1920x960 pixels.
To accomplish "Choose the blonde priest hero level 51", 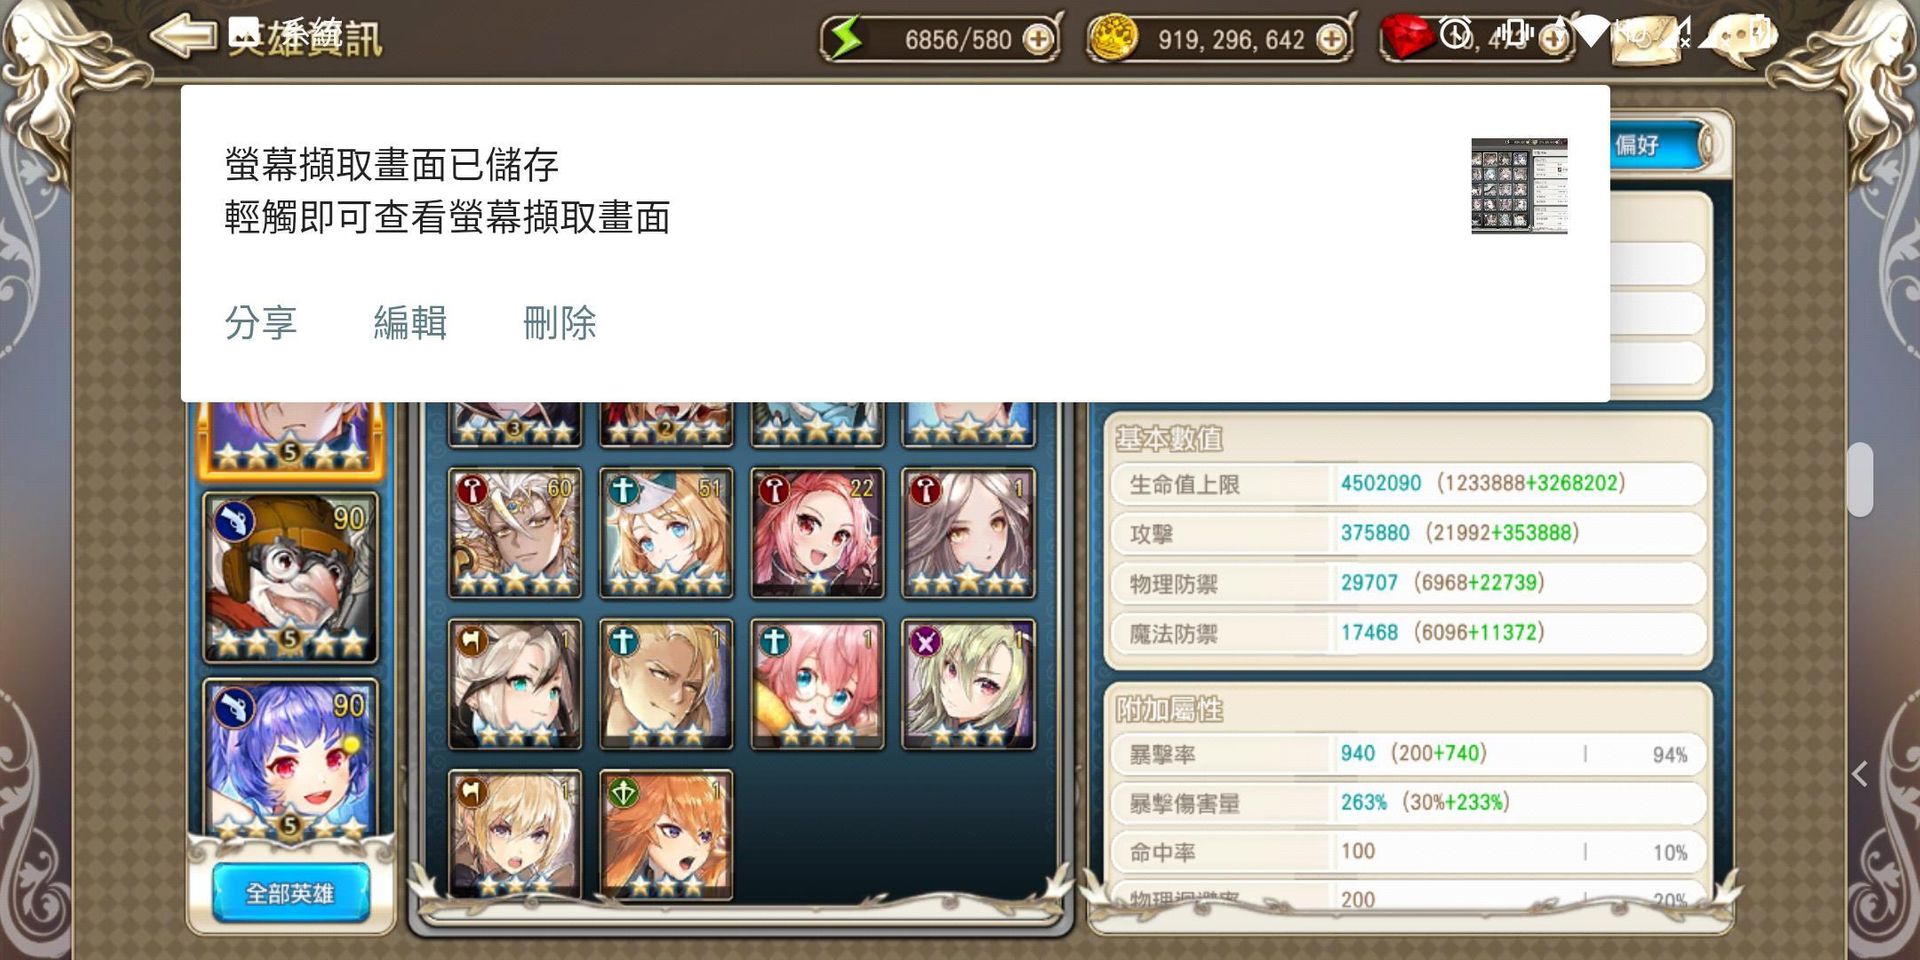I will (666, 533).
